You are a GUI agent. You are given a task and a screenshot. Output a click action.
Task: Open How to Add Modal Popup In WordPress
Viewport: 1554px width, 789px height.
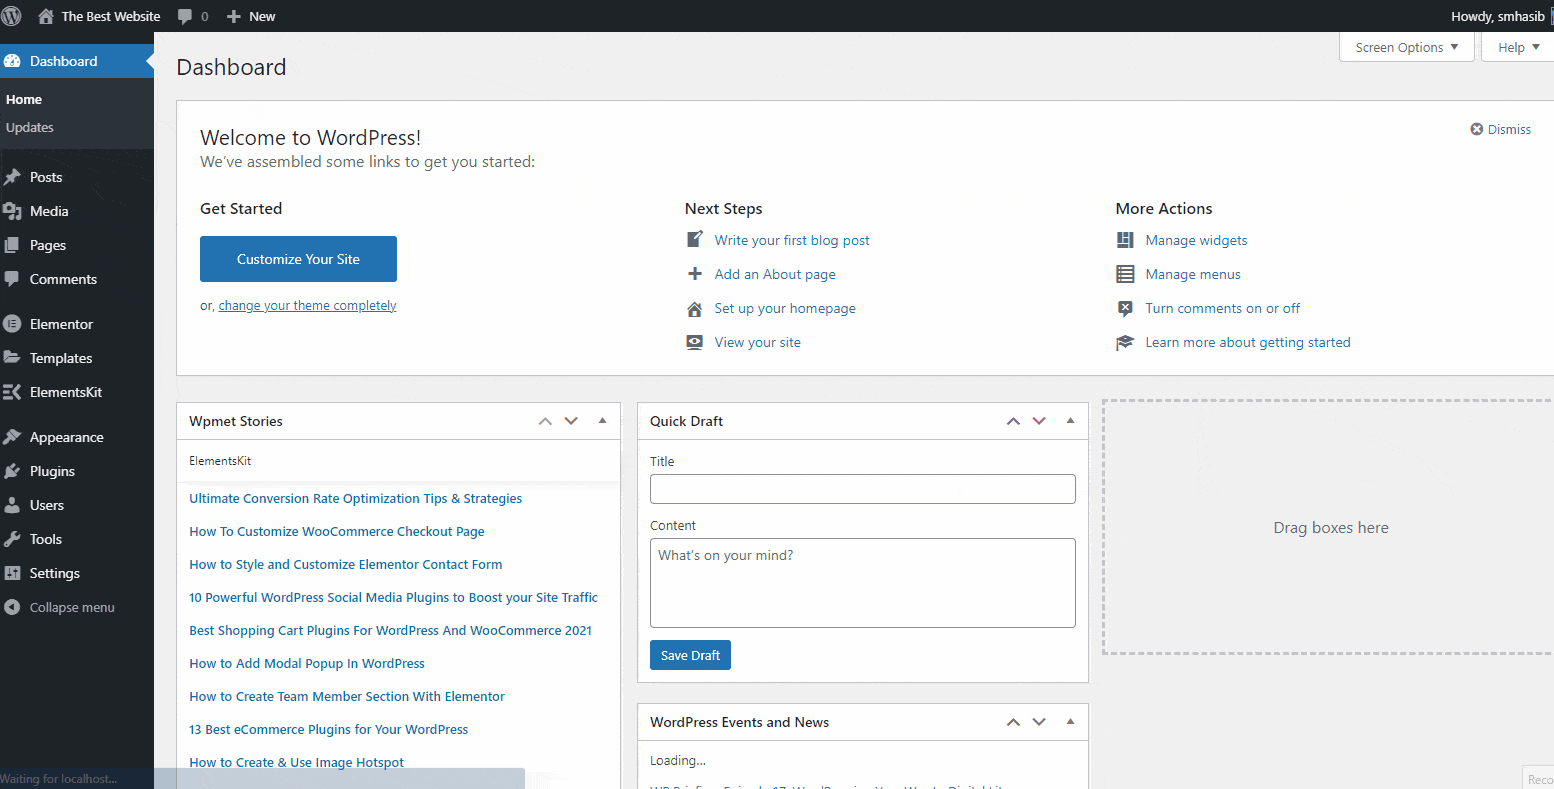click(x=307, y=663)
